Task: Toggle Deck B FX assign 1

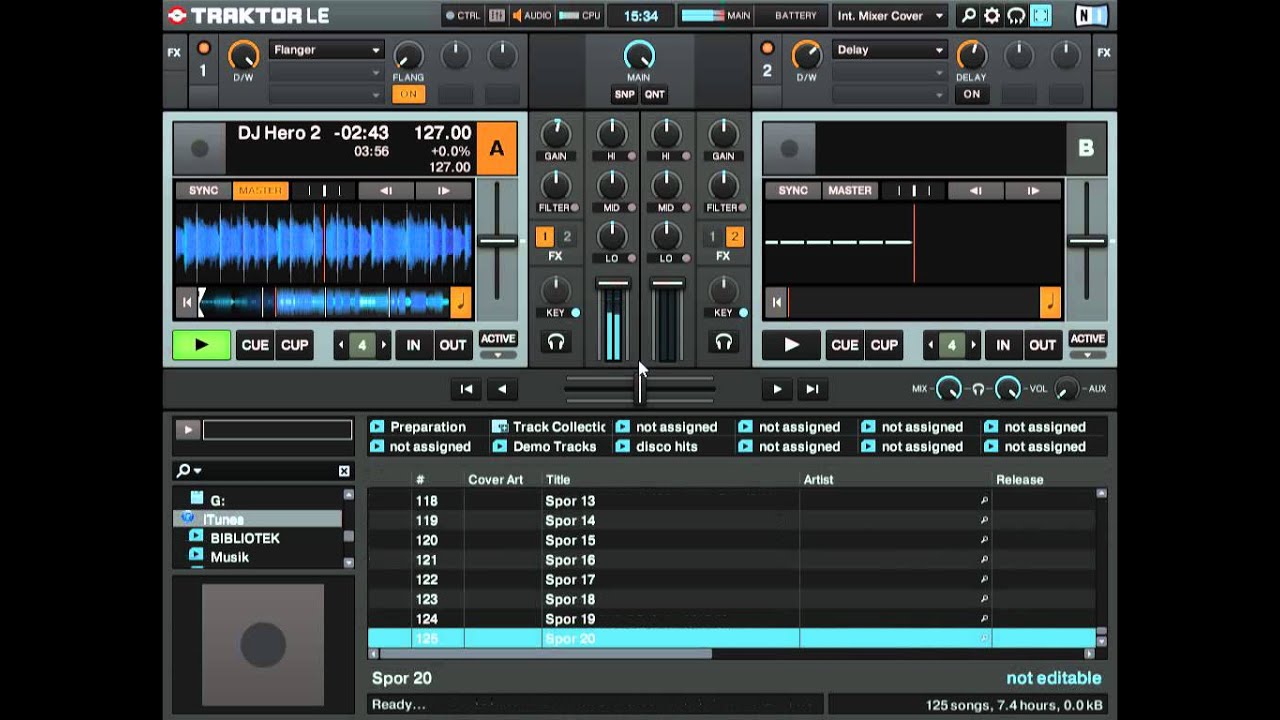Action: pyautogui.click(x=713, y=237)
